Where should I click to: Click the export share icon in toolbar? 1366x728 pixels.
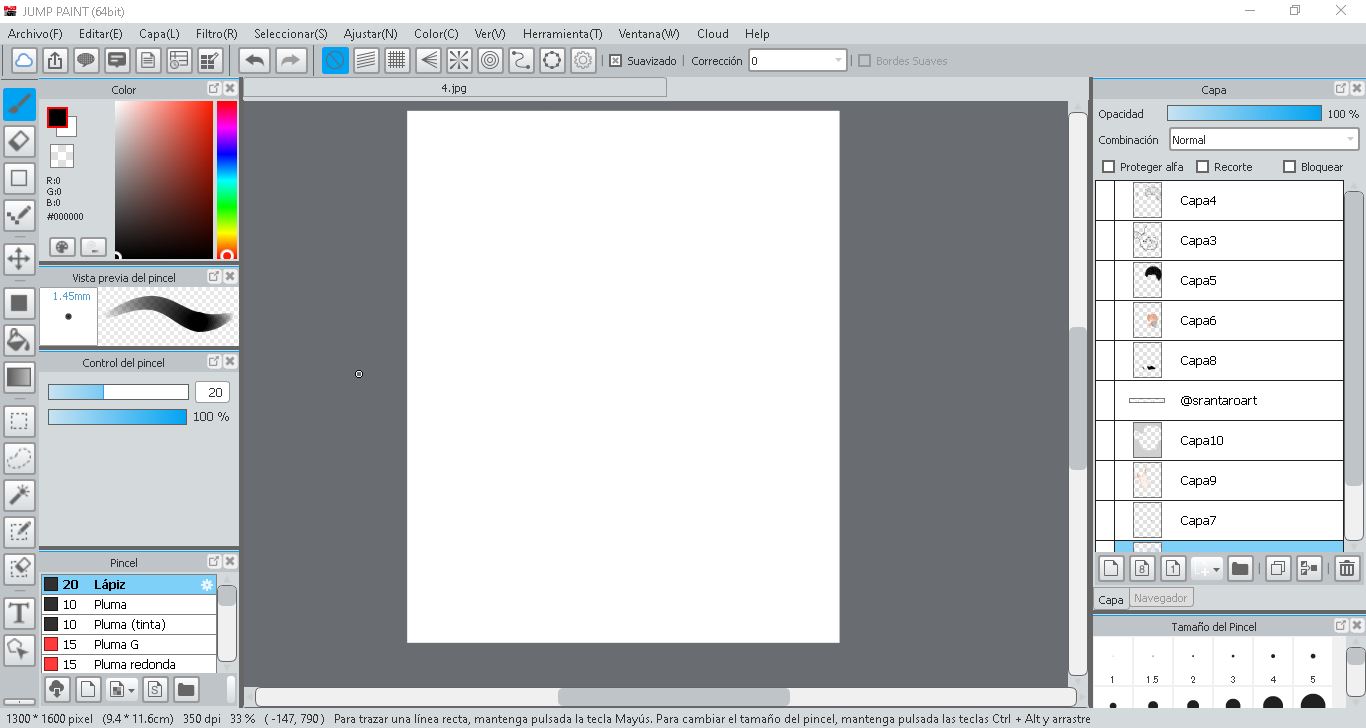point(55,61)
